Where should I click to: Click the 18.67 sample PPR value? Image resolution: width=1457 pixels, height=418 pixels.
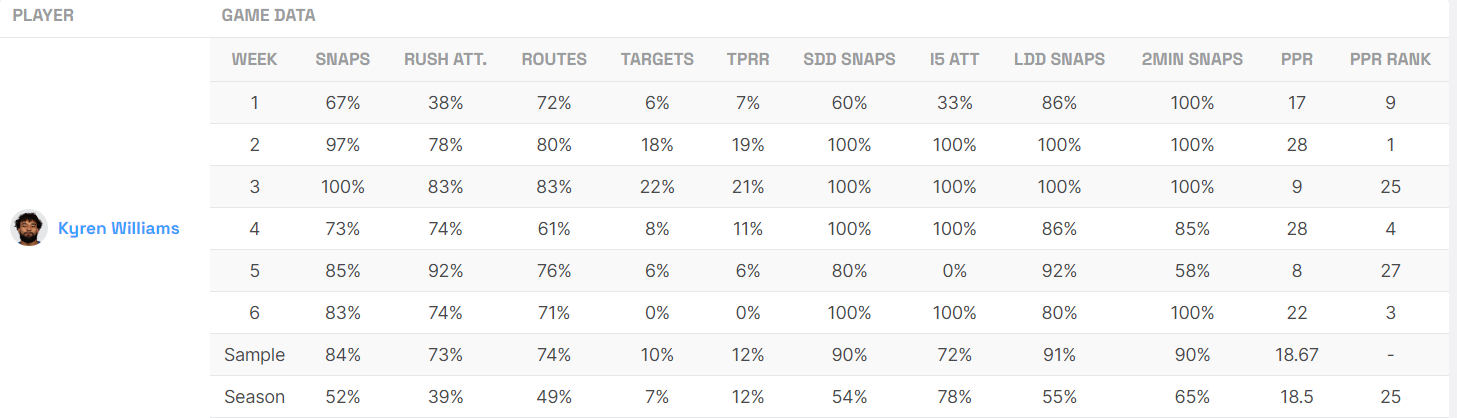(1297, 355)
